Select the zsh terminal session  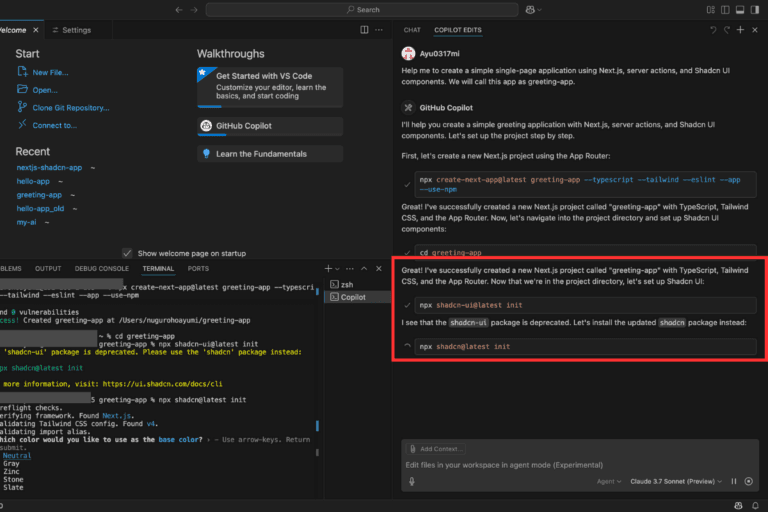[x=347, y=284]
